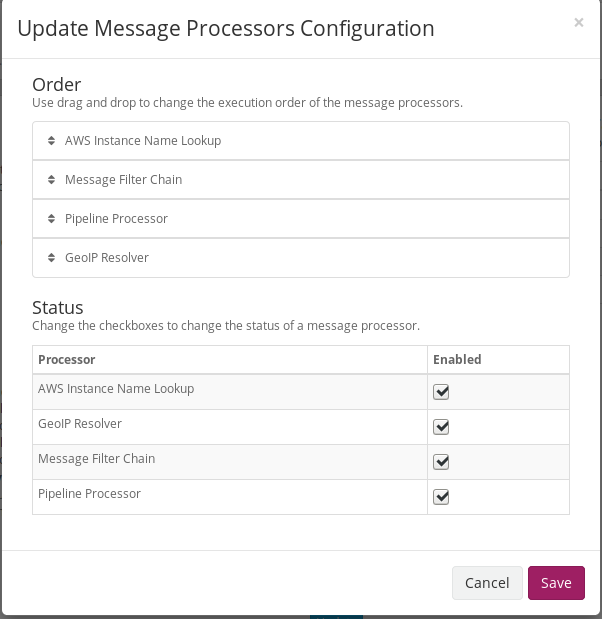Click the Processor column header
This screenshot has width=602, height=619.
(66, 359)
